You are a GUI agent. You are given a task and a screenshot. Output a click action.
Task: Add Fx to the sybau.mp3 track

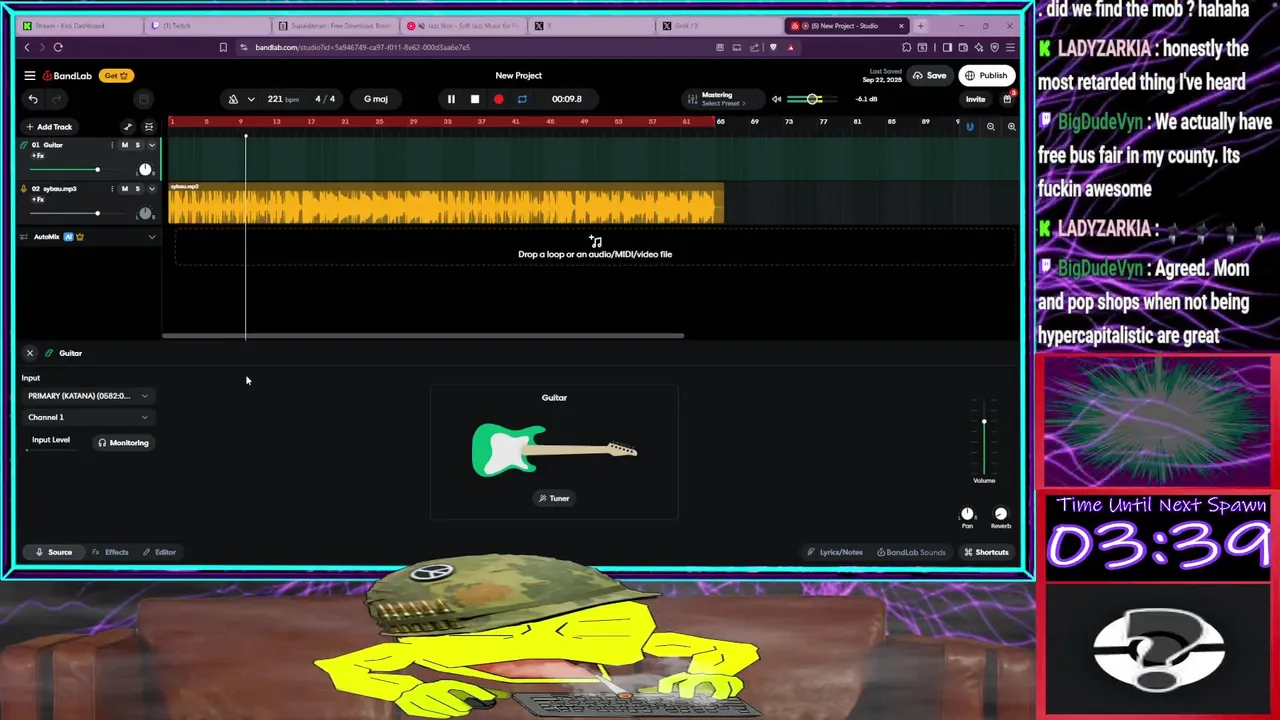pyautogui.click(x=38, y=200)
